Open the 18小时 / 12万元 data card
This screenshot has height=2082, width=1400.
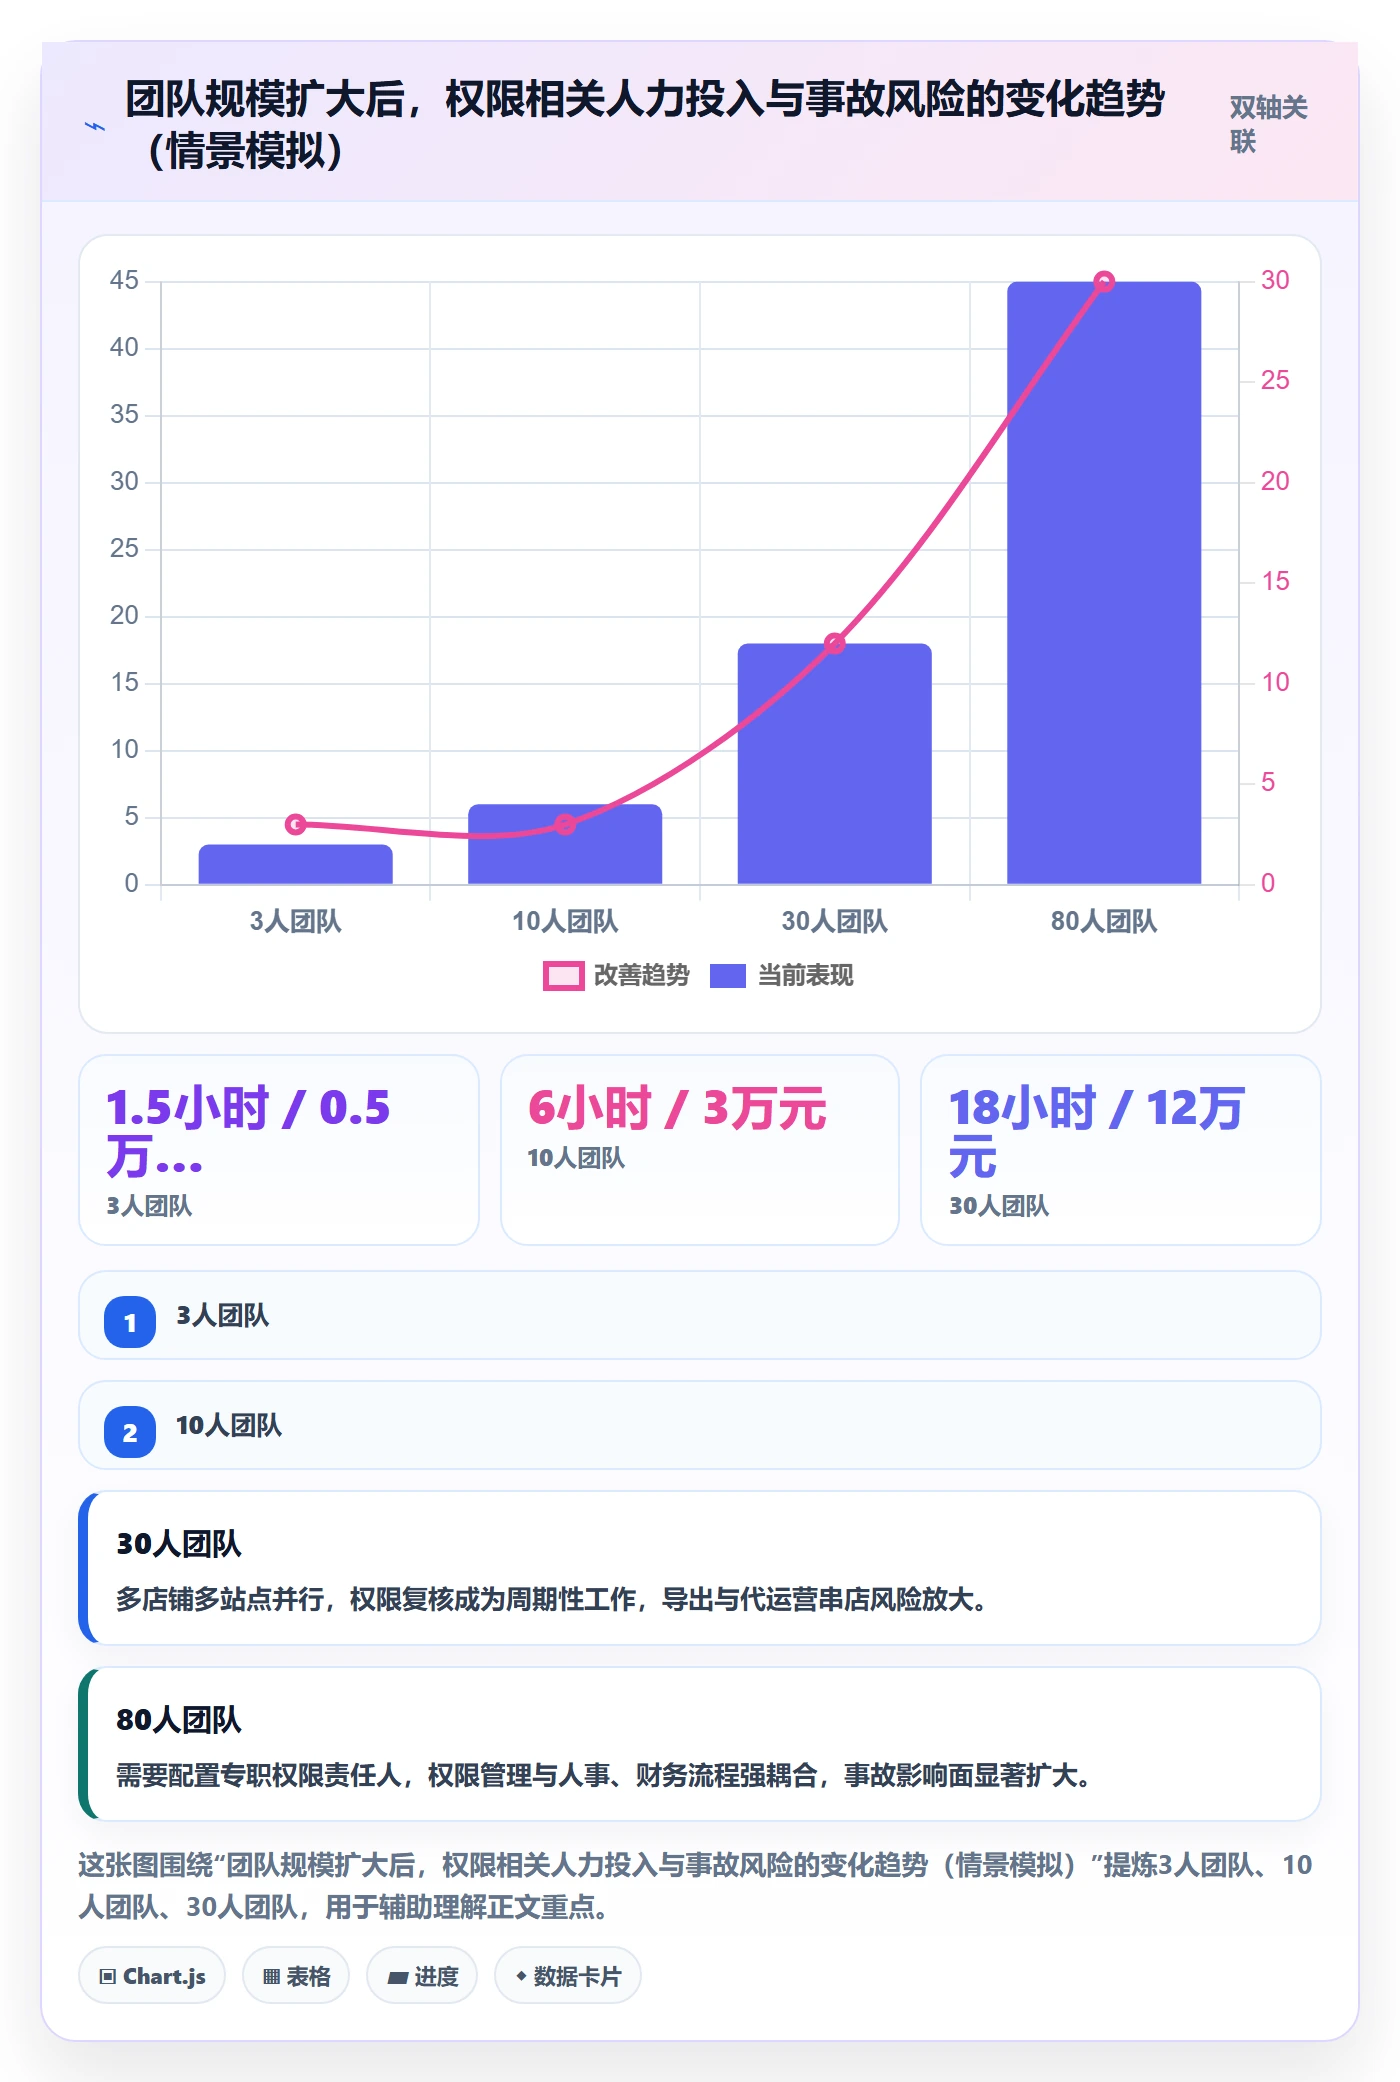[1120, 1150]
